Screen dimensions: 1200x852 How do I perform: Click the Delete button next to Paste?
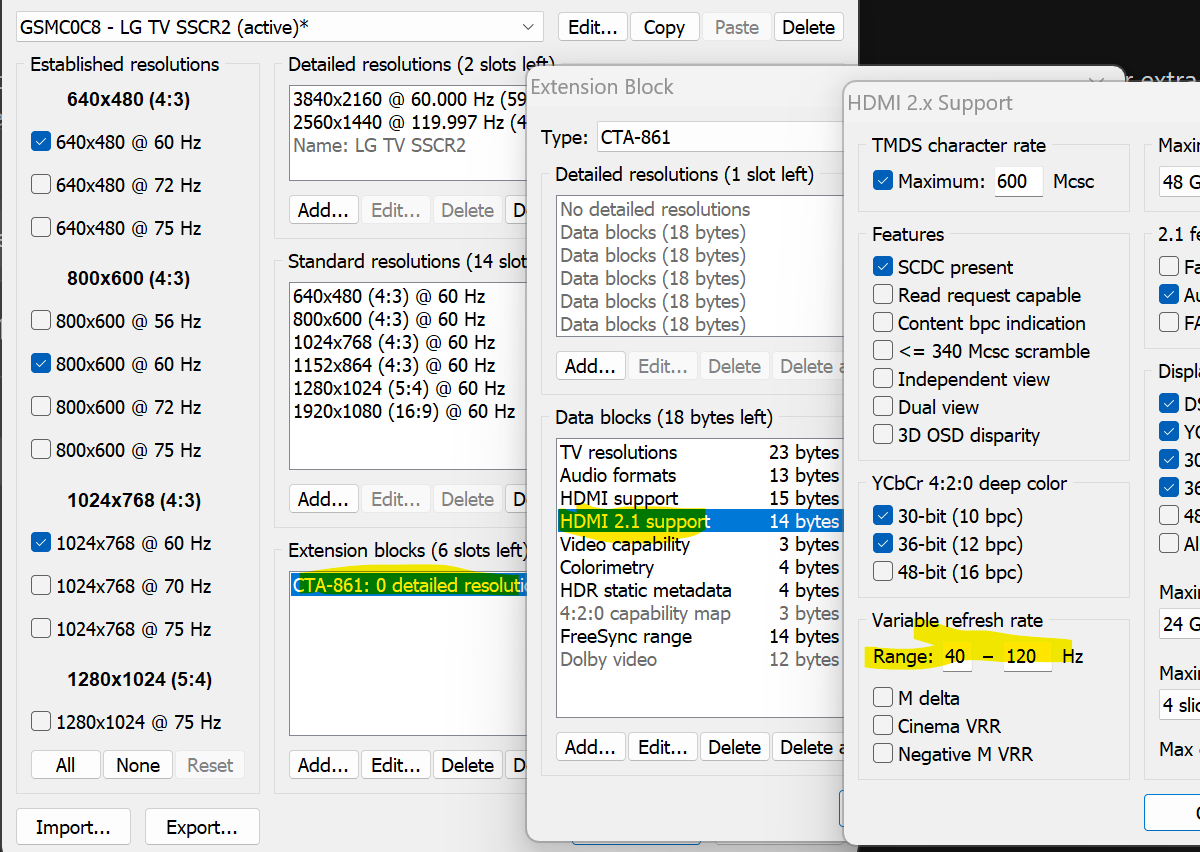click(808, 27)
